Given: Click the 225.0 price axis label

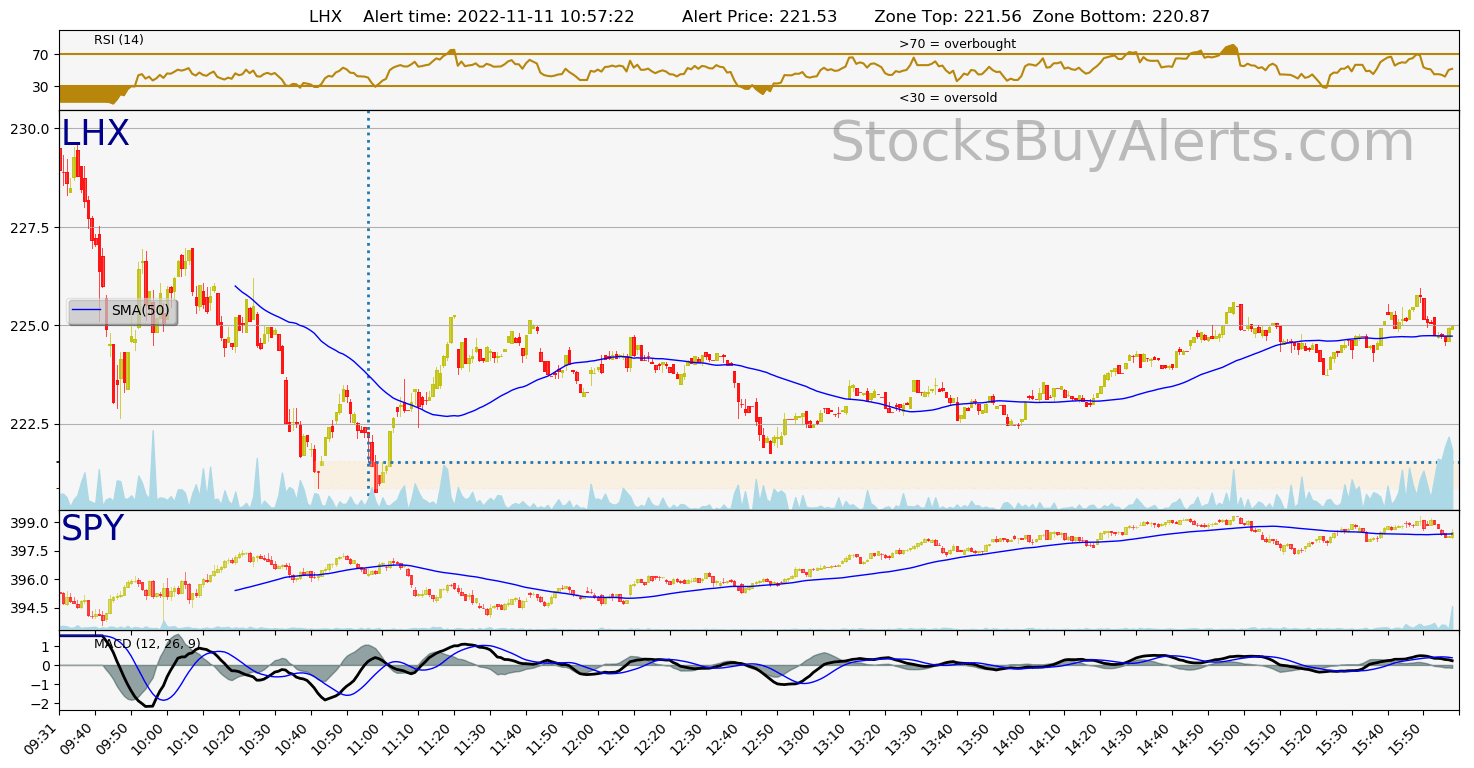Looking at the screenshot, I should [32, 326].
